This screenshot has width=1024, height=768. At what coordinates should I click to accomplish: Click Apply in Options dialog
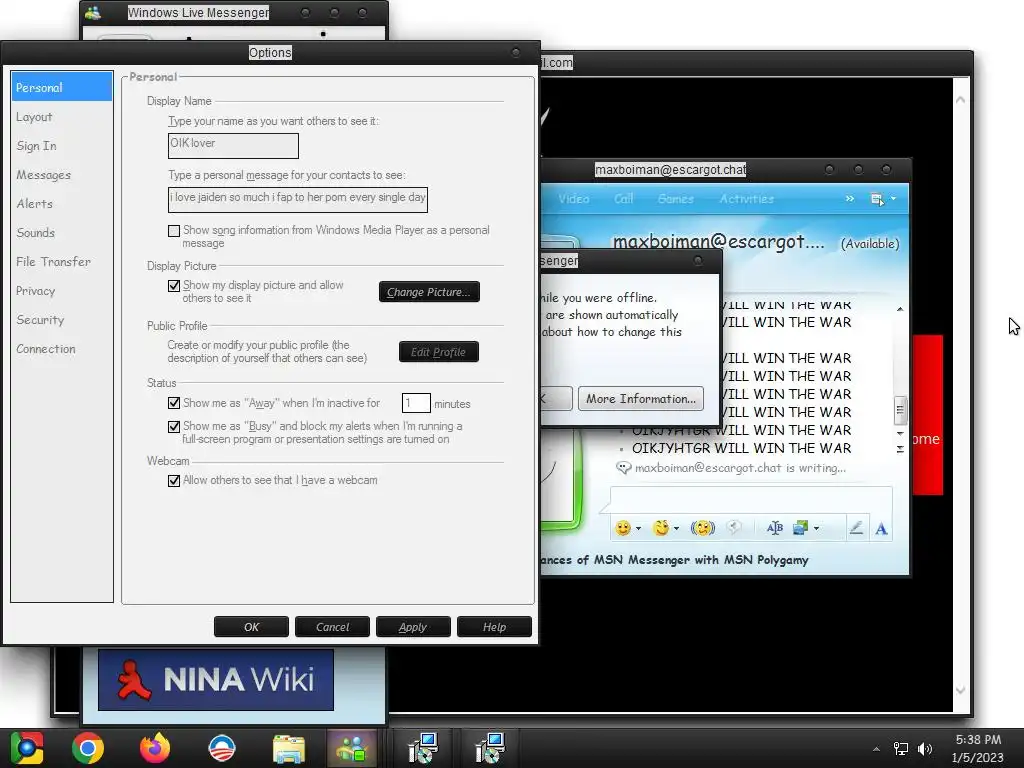(x=413, y=627)
